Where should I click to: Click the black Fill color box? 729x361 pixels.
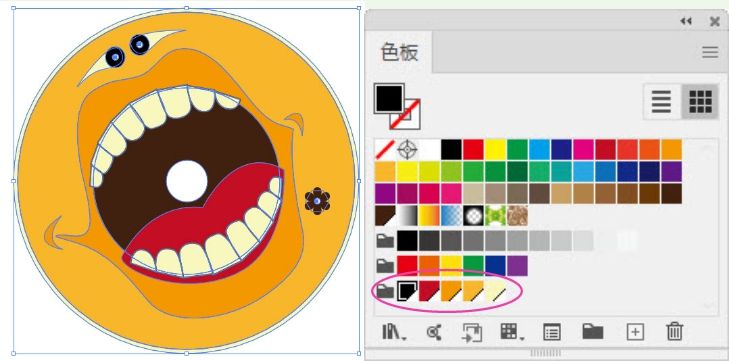click(x=389, y=99)
